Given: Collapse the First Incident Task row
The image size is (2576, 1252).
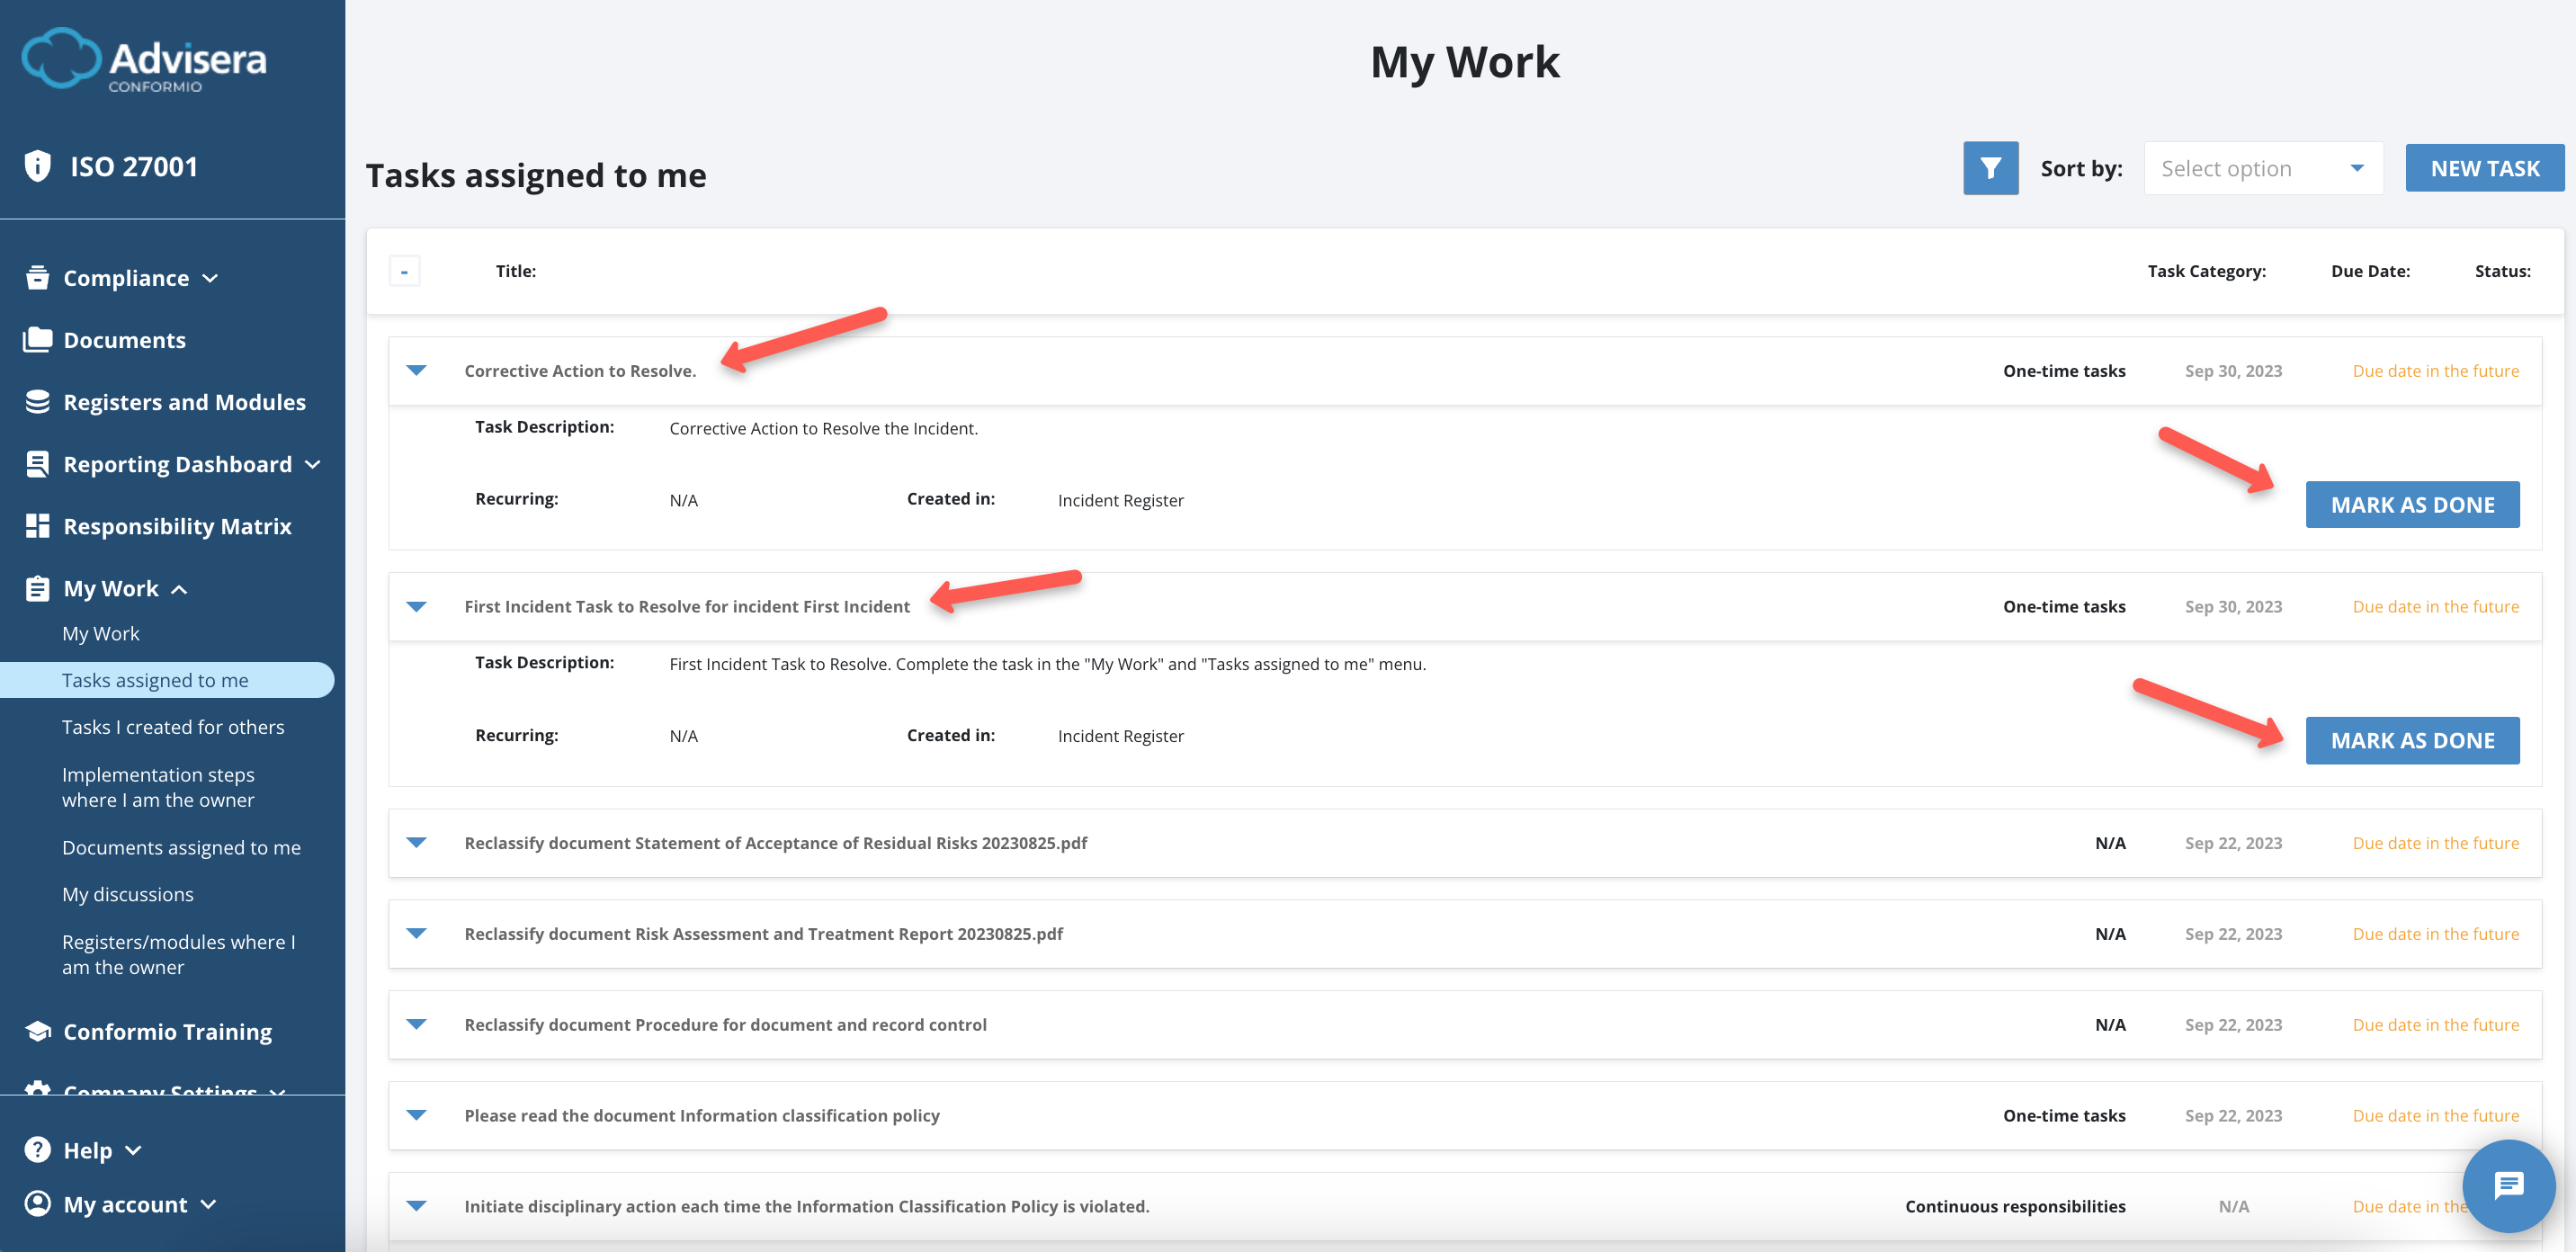Looking at the screenshot, I should click(x=417, y=607).
